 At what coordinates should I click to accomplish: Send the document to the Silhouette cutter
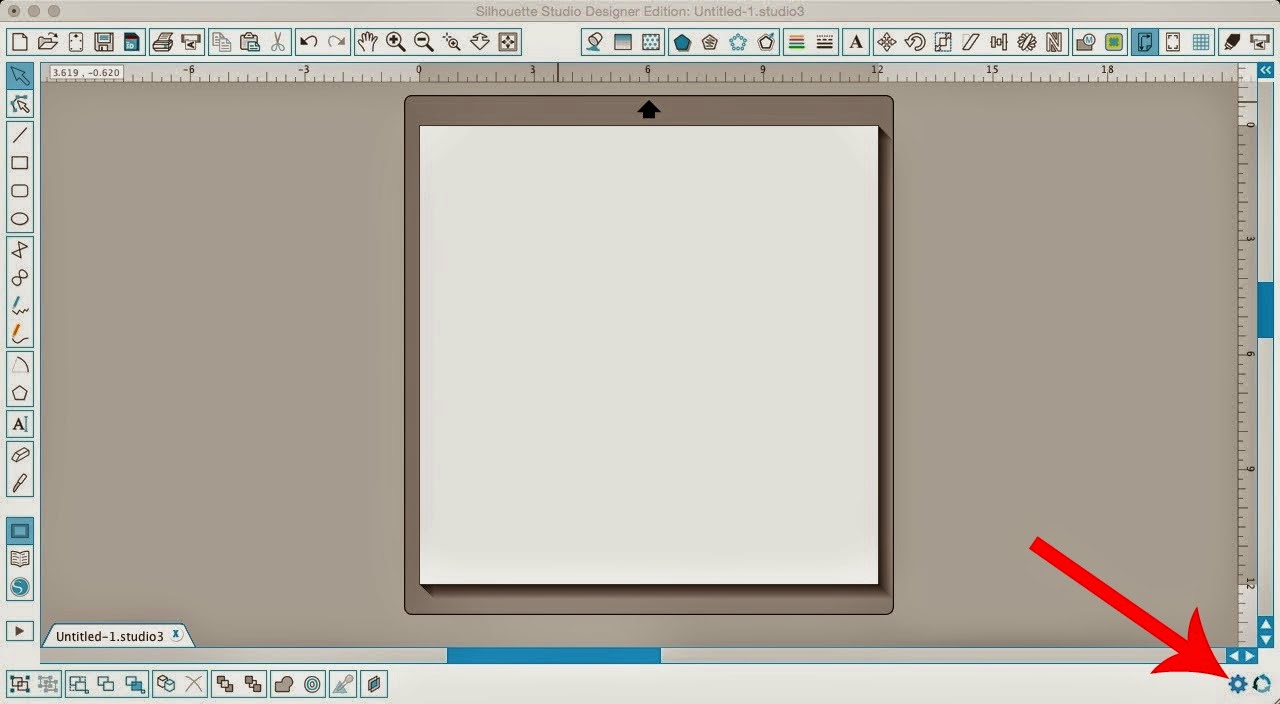(x=189, y=41)
